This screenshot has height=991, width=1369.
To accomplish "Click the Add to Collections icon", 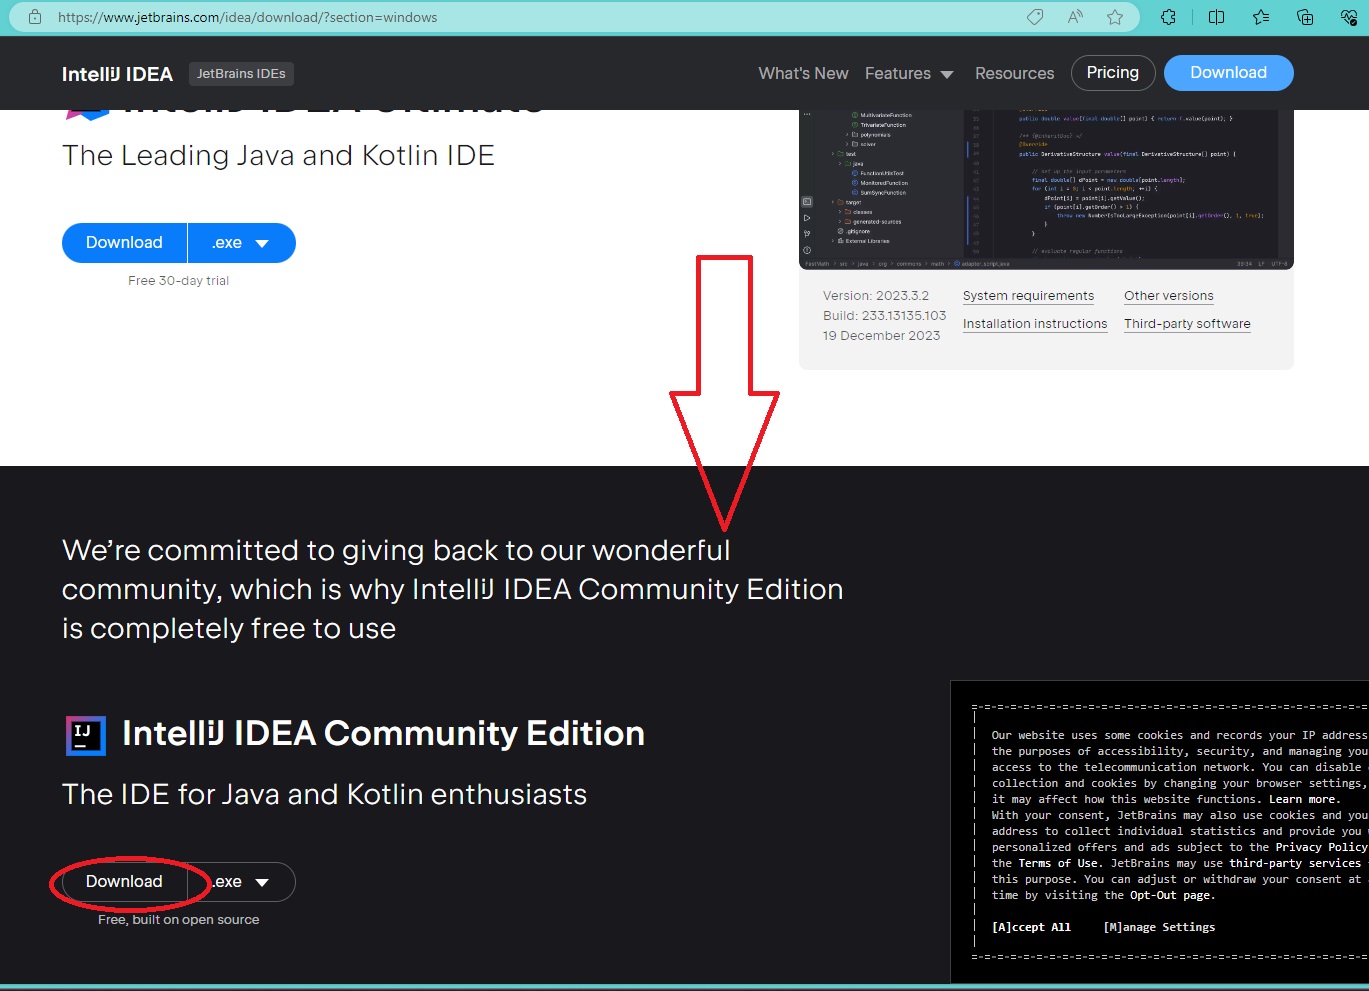I will [1304, 17].
